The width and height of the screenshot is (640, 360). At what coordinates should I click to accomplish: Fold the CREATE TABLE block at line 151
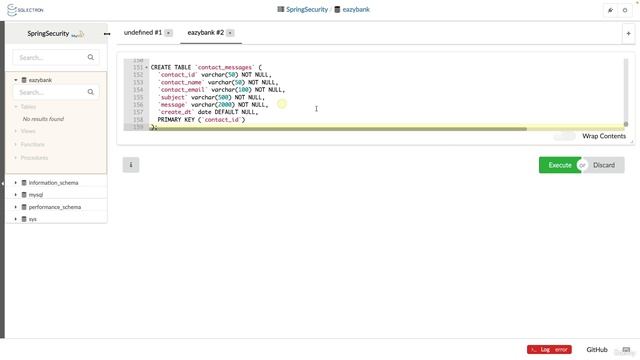(147, 67)
